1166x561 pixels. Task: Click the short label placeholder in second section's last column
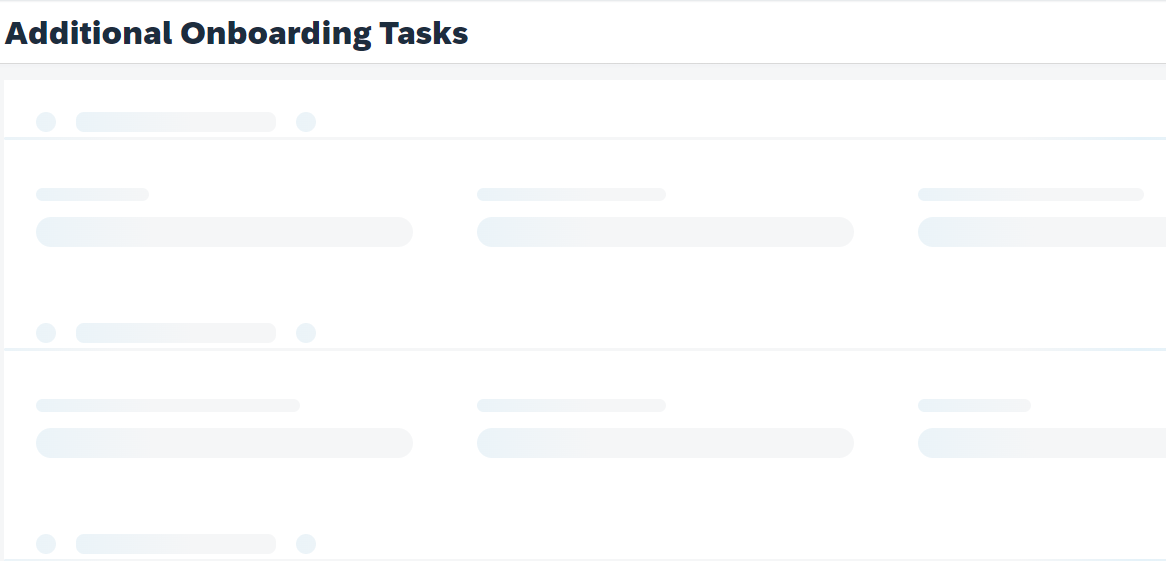coord(974,405)
